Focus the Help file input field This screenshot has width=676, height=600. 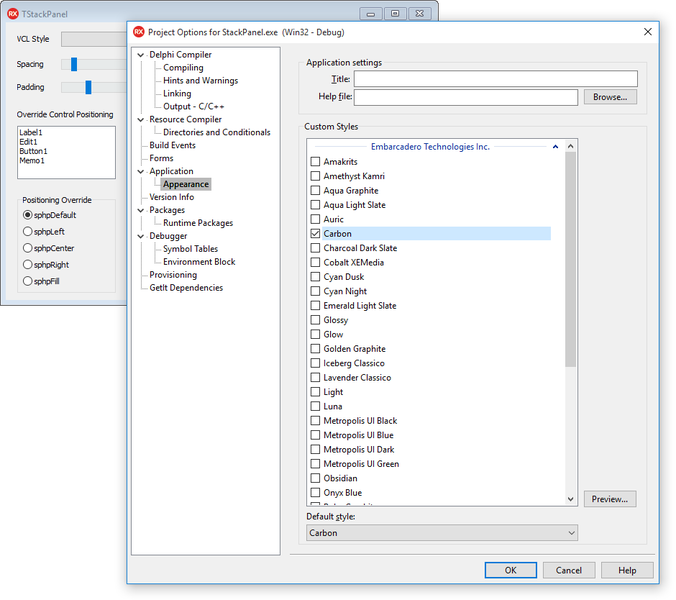(466, 97)
